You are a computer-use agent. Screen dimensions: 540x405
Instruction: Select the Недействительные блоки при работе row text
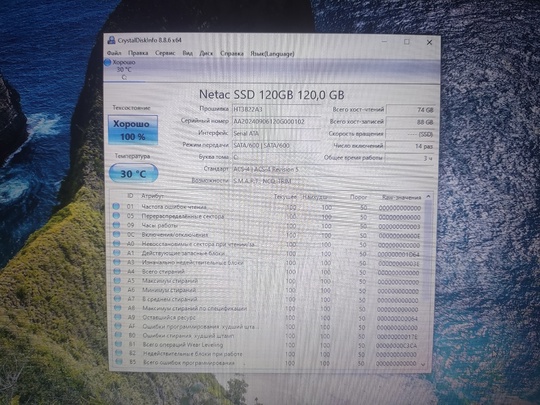193,353
